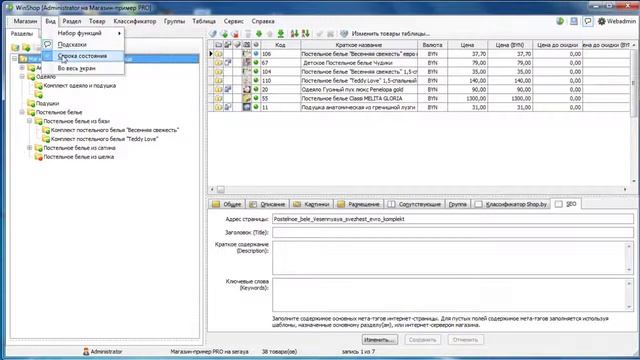
Task: Click the move down green arrow icon
Action: point(259,34)
